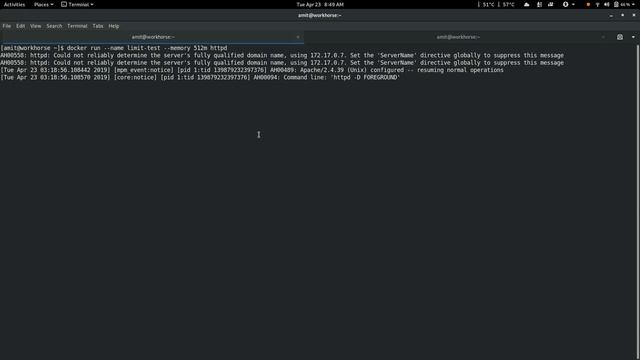Expand the Places dropdown in top bar
640x360 pixels.
coord(43,4)
